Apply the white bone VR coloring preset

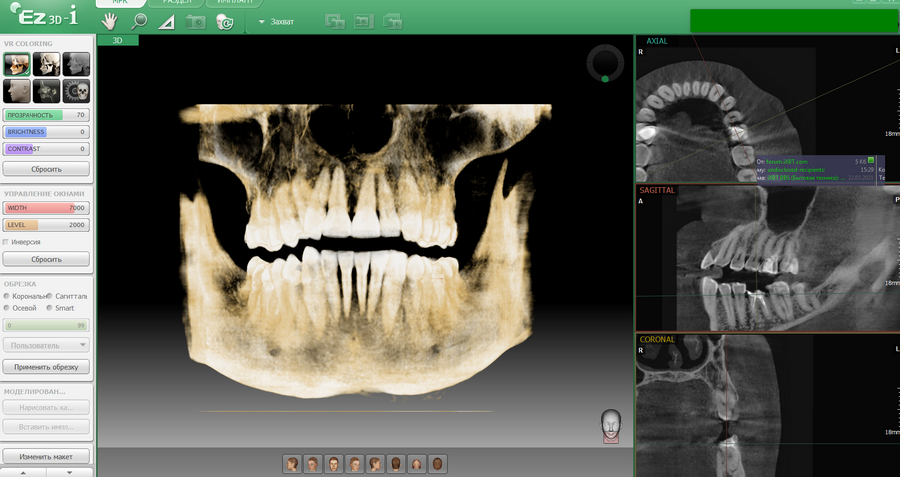pyautogui.click(x=46, y=65)
